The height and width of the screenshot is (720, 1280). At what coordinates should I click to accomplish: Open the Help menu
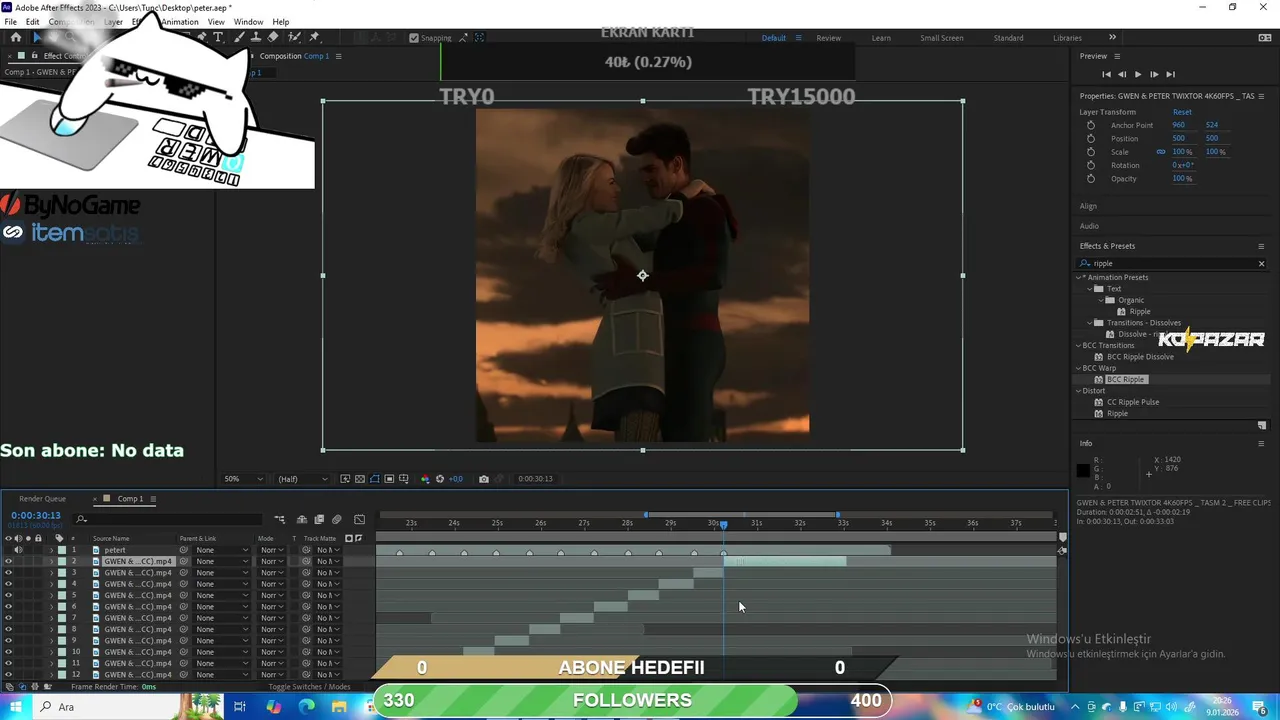(x=281, y=22)
